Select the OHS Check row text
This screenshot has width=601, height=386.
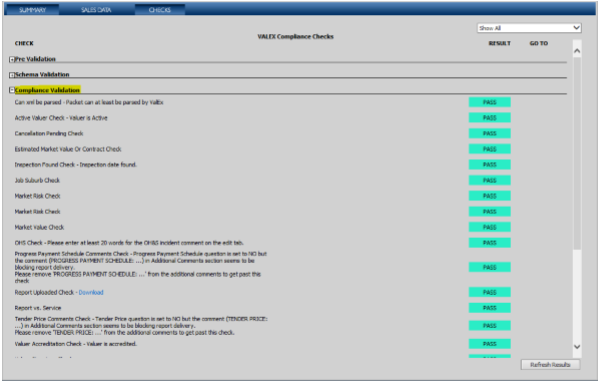tap(129, 243)
